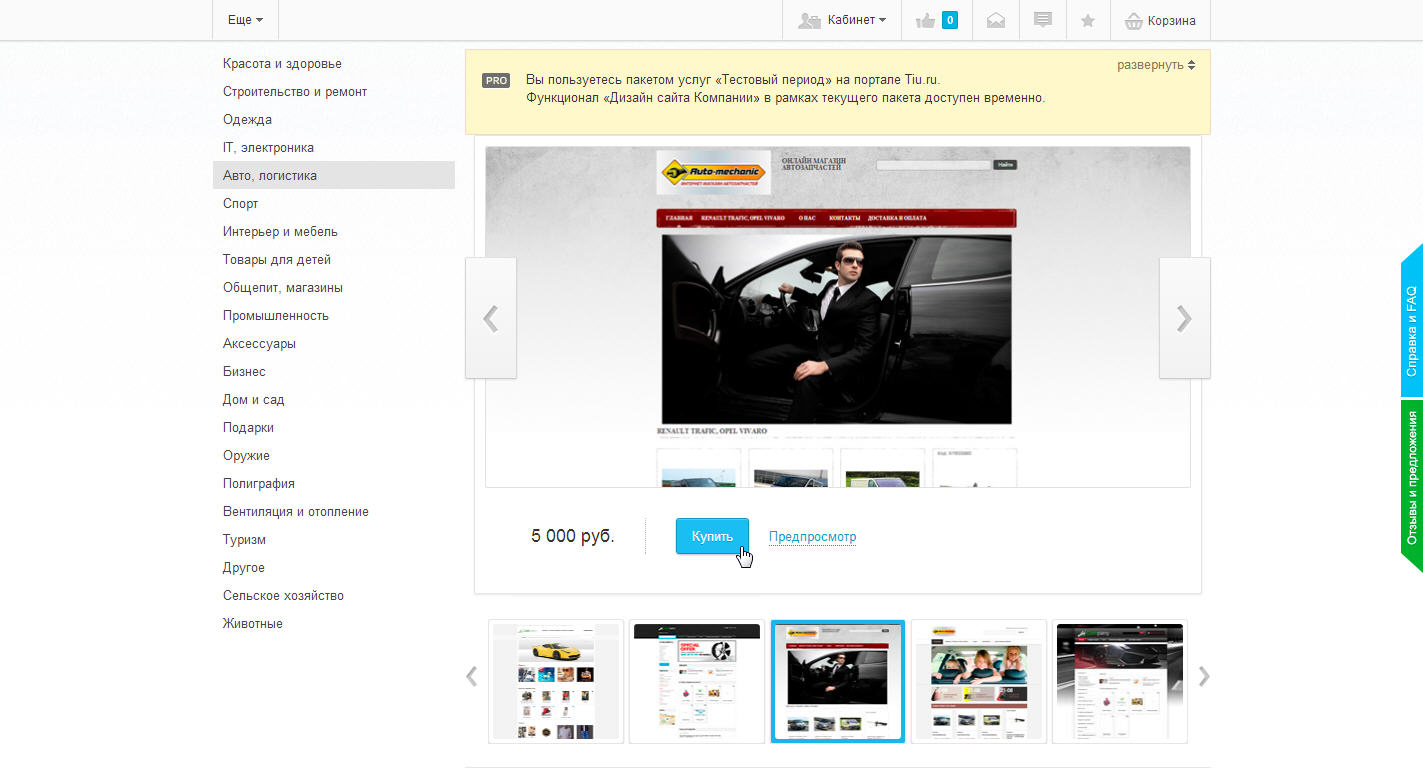Show the previous large preview arrow
Image resolution: width=1423 pixels, height=775 pixels.
click(491, 318)
